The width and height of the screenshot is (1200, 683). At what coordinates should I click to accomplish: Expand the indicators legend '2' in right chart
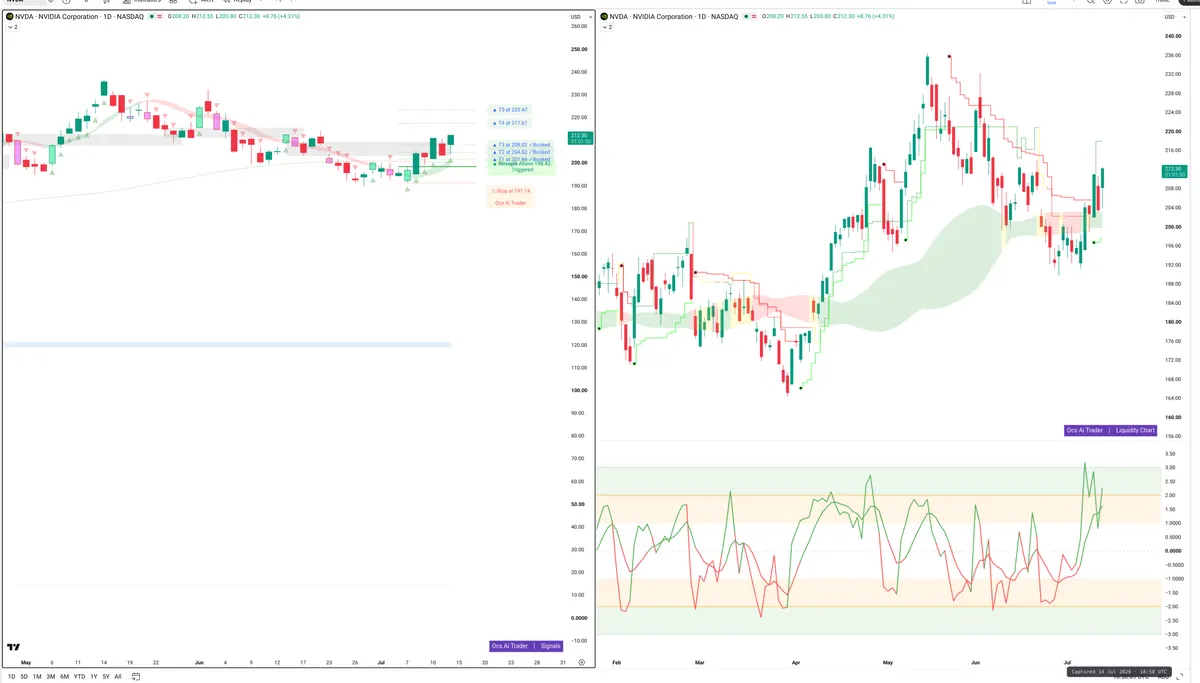[x=606, y=27]
